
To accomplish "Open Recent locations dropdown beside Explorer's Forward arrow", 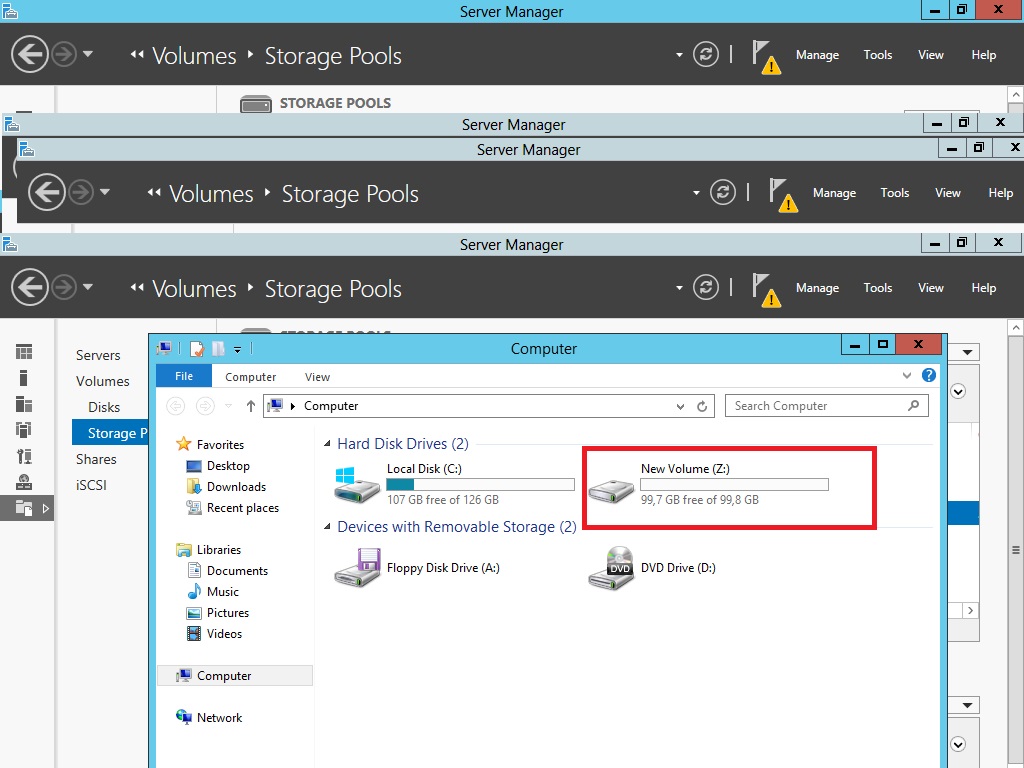I will tap(229, 406).
